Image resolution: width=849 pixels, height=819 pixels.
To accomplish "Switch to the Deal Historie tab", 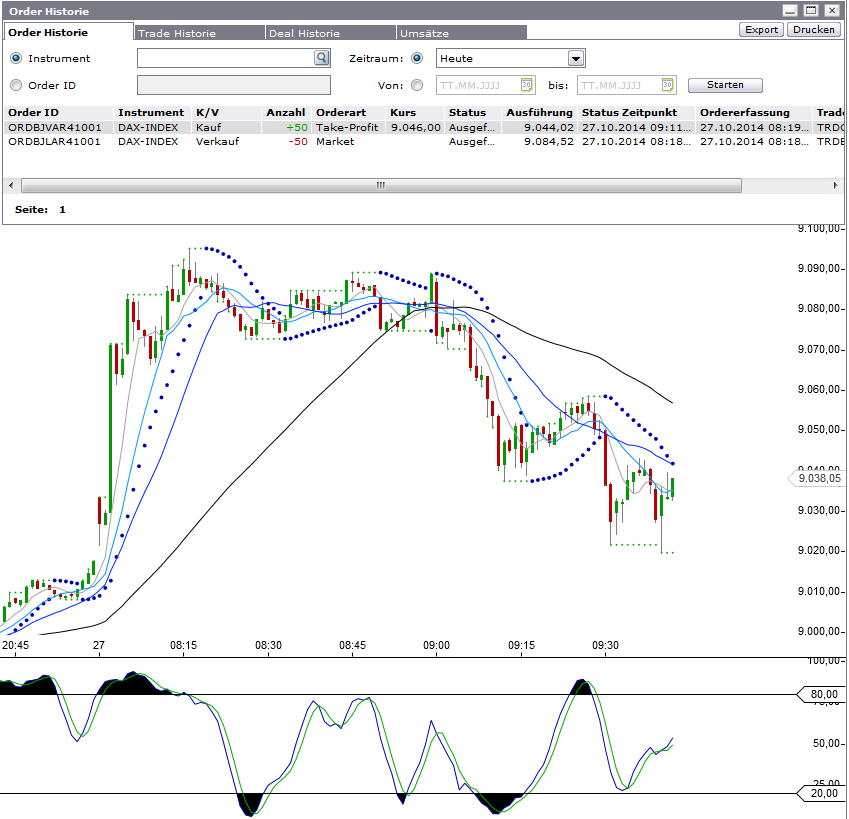I will pos(330,33).
